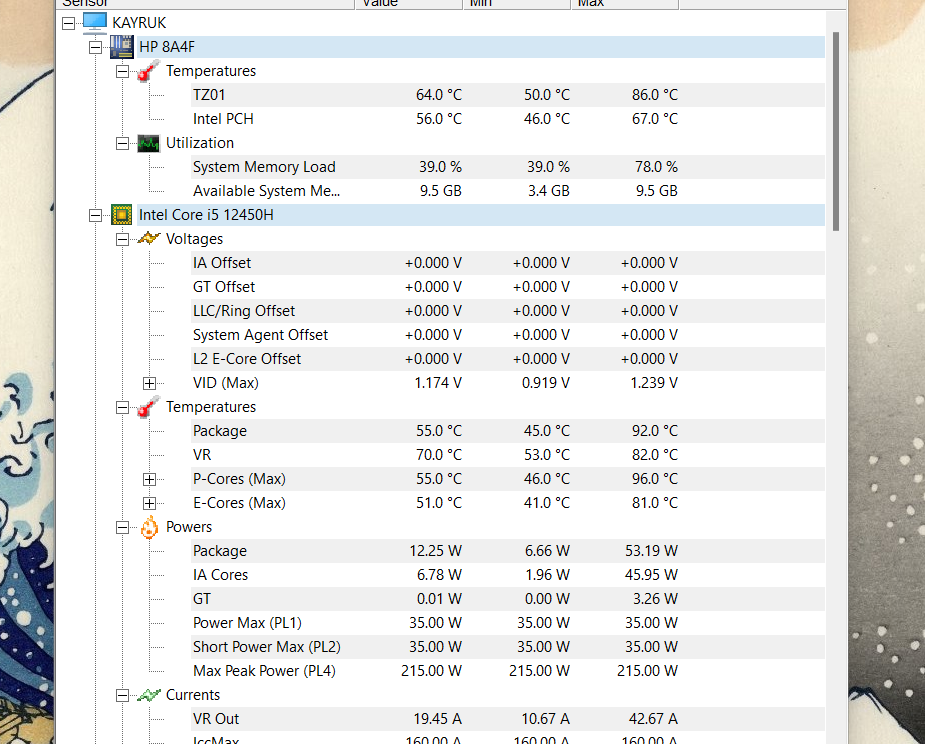This screenshot has width=925, height=744.
Task: Click the P-Cores max value 96.0 °C
Action: pos(655,478)
